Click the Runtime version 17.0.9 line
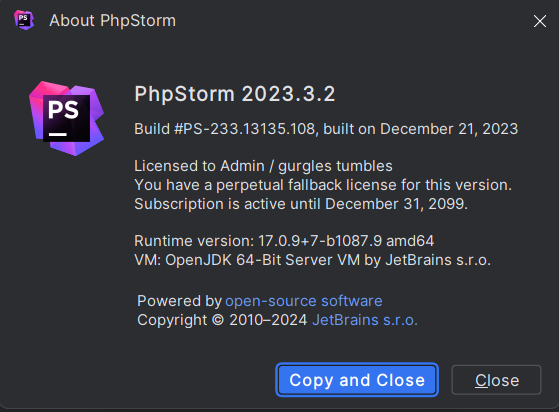This screenshot has width=559, height=412. pos(284,241)
